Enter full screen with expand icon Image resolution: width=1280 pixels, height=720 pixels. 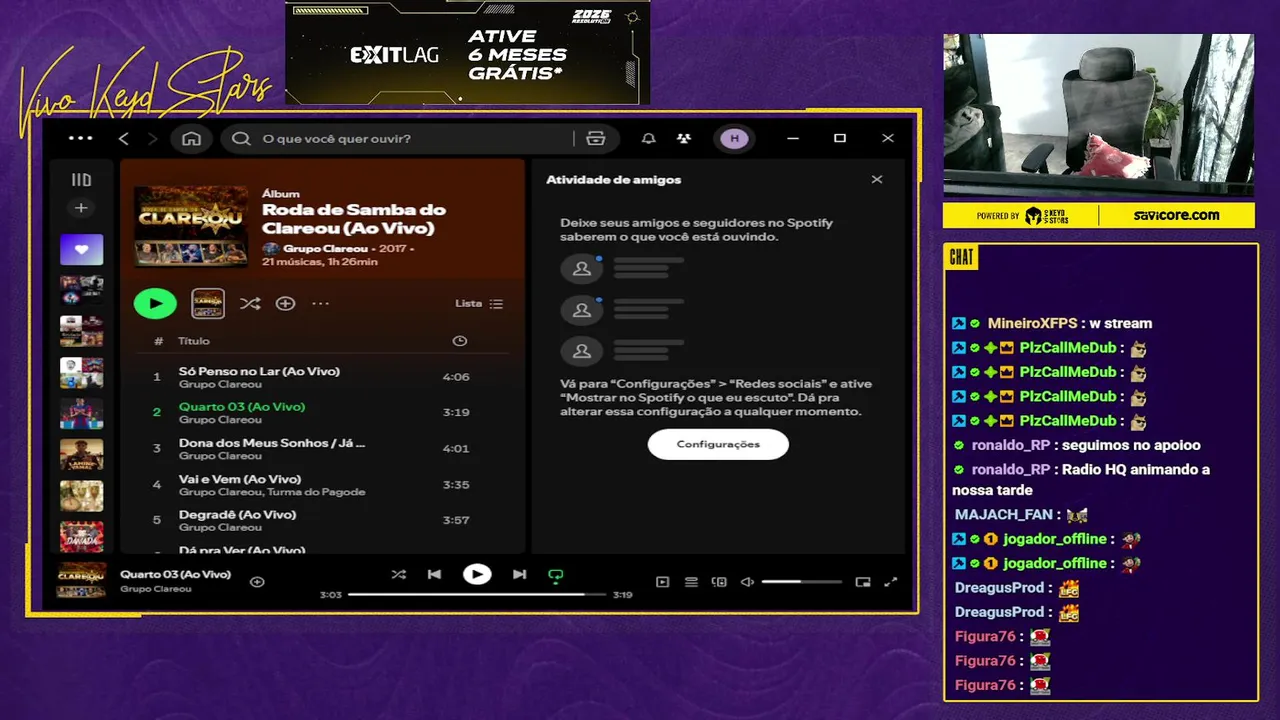pyautogui.click(x=891, y=582)
